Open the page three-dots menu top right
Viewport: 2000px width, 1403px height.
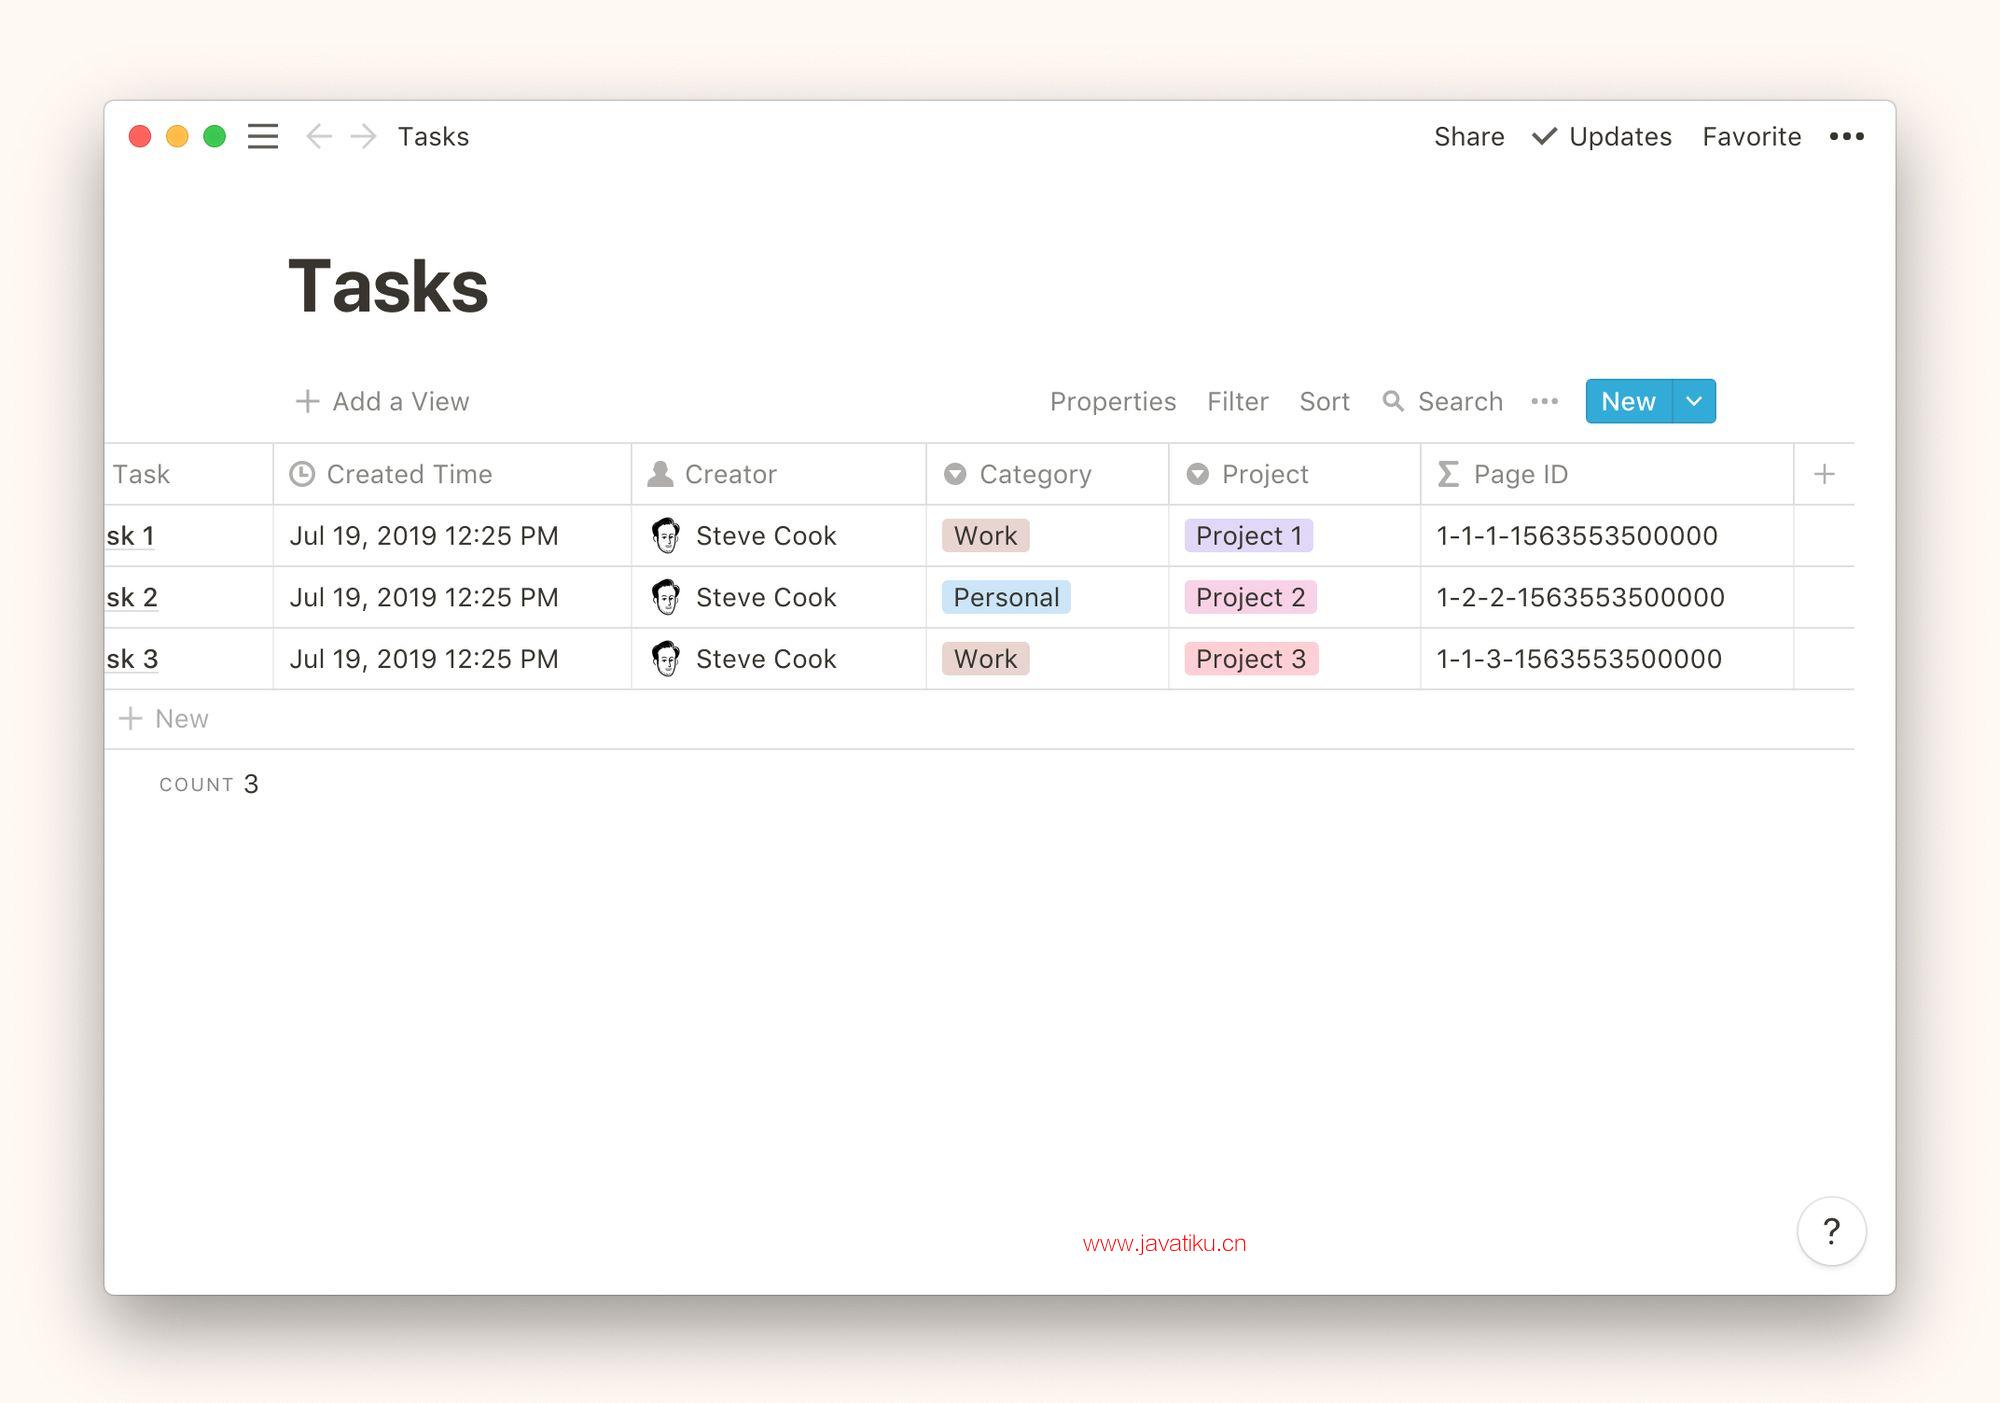coord(1846,136)
